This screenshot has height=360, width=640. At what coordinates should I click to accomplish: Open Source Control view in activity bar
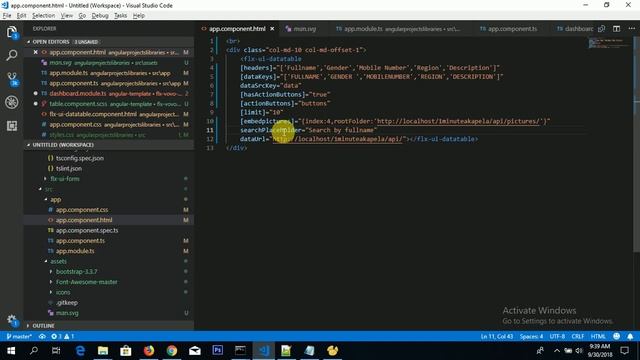(12, 79)
